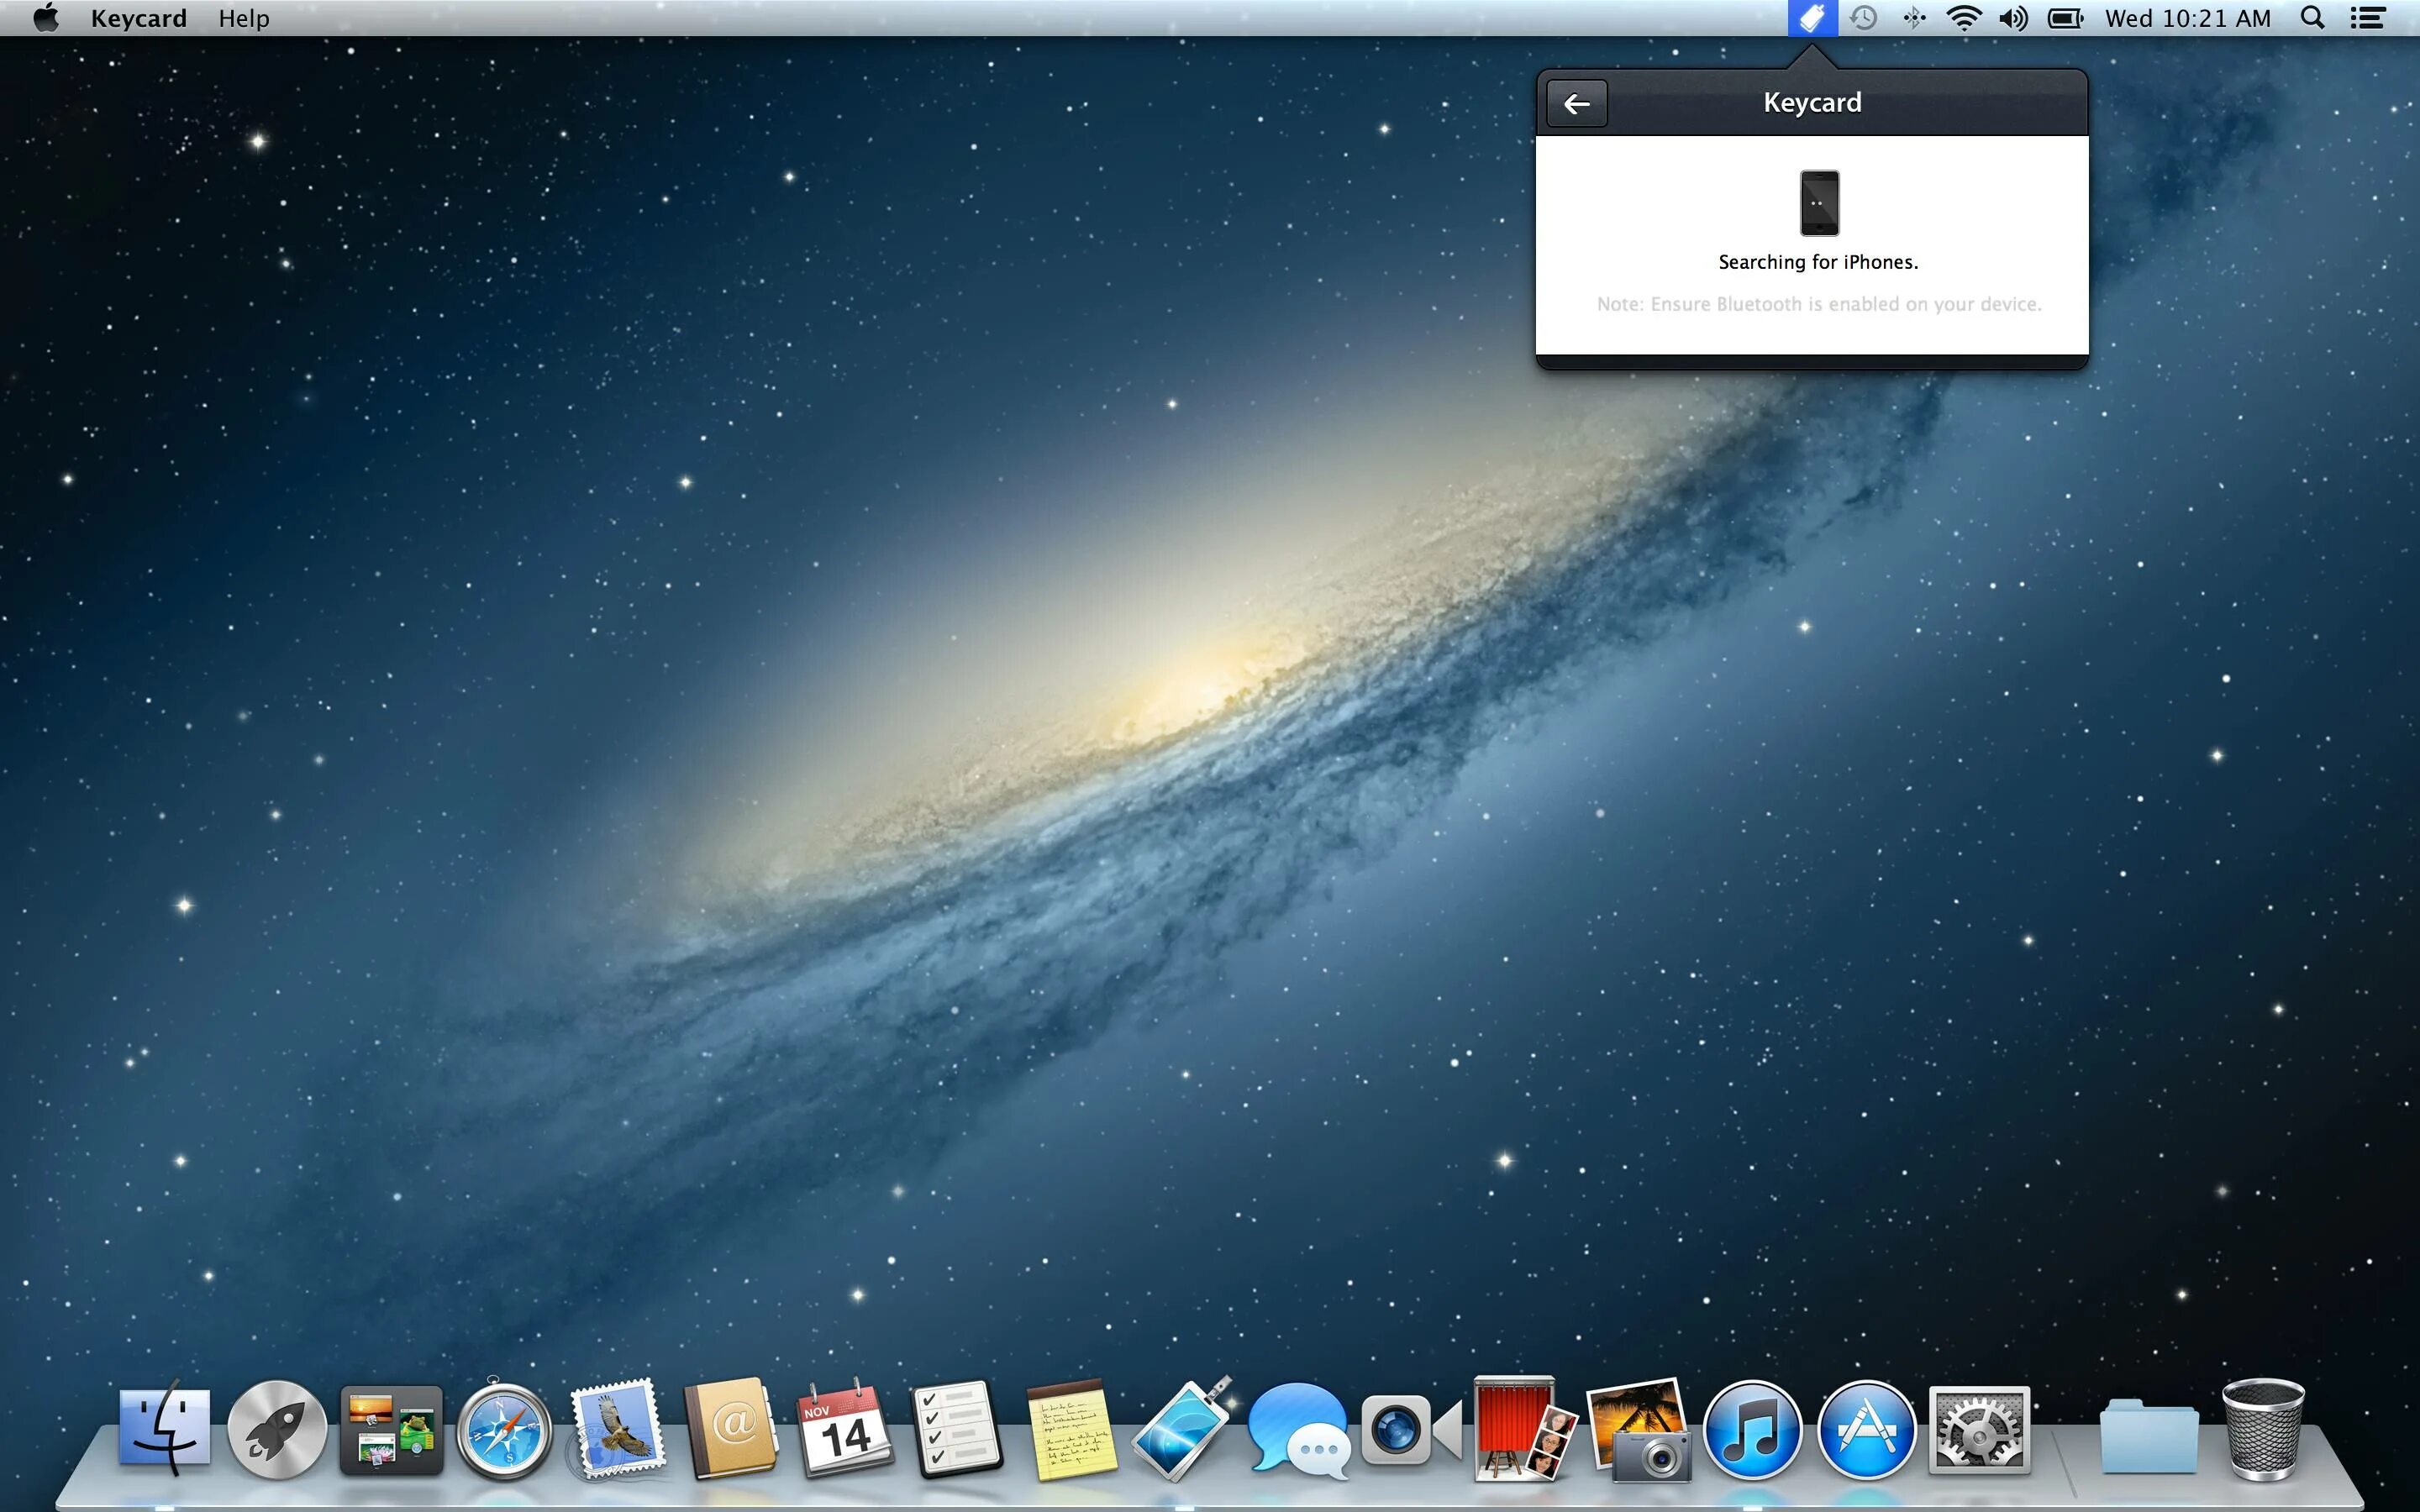
Task: Open the Calendar dock icon showing Nov 14
Action: point(845,1431)
